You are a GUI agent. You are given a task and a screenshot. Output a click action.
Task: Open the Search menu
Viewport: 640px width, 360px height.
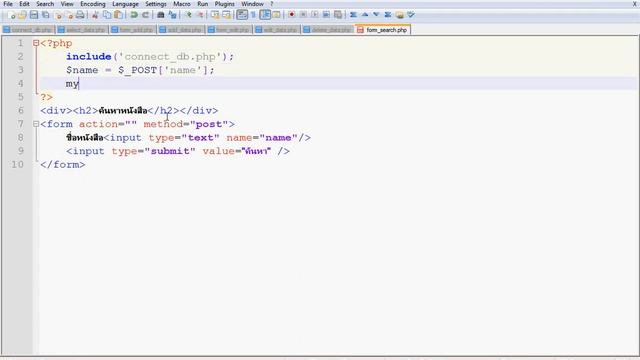point(45,4)
